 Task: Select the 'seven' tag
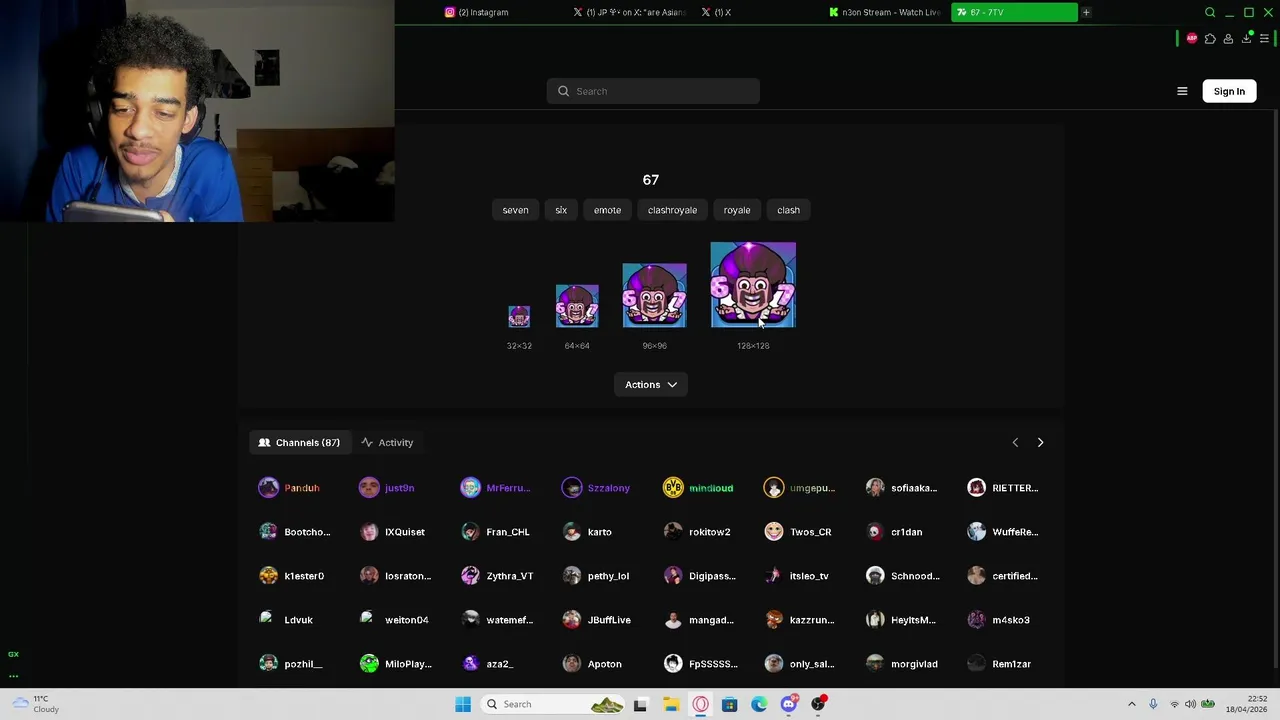(x=515, y=210)
